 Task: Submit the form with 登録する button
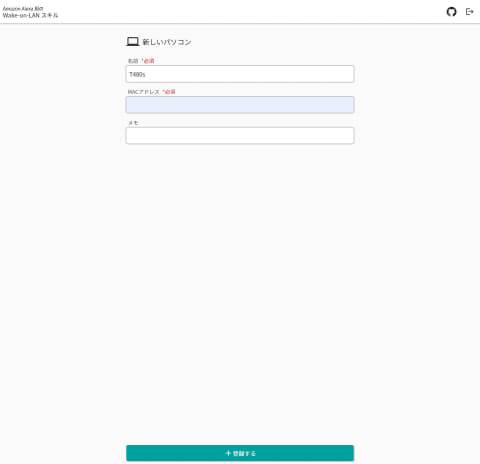(240, 453)
